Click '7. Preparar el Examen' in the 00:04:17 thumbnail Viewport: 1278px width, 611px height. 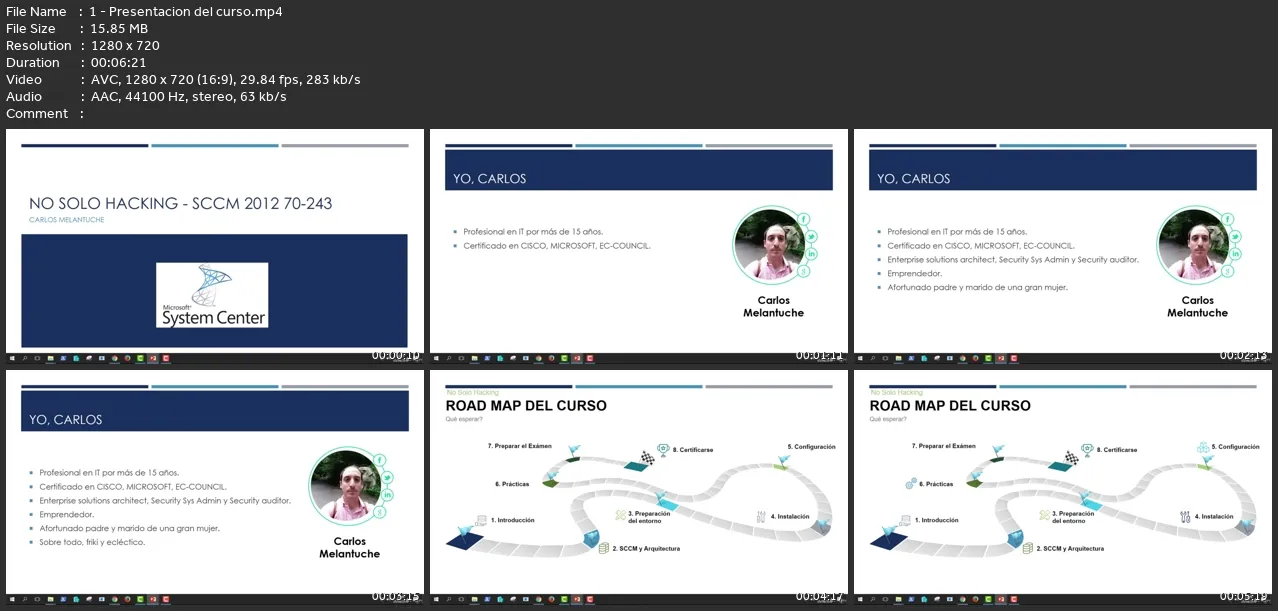pyautogui.click(x=519, y=446)
